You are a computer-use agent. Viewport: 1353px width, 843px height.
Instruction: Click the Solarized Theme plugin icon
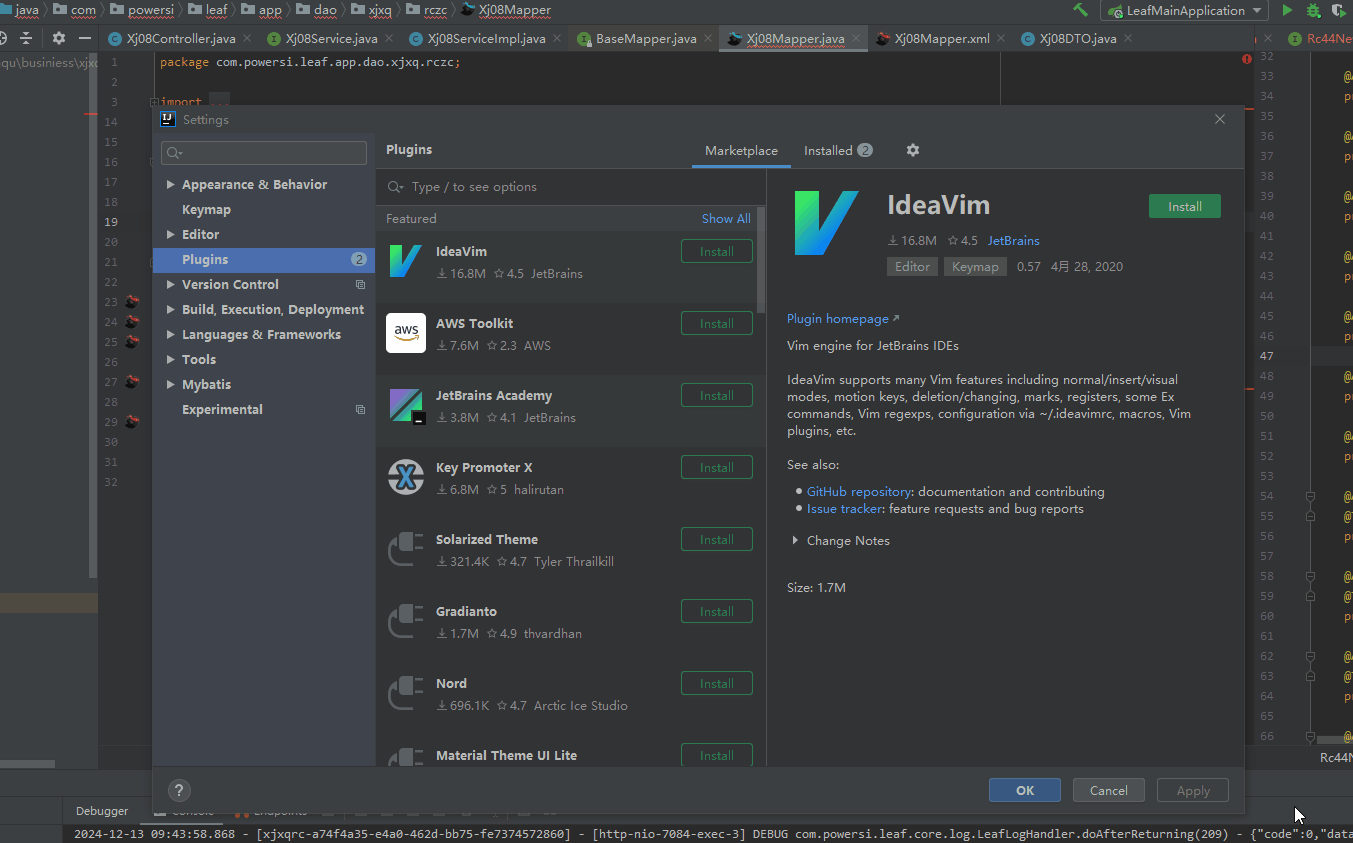pyautogui.click(x=405, y=549)
